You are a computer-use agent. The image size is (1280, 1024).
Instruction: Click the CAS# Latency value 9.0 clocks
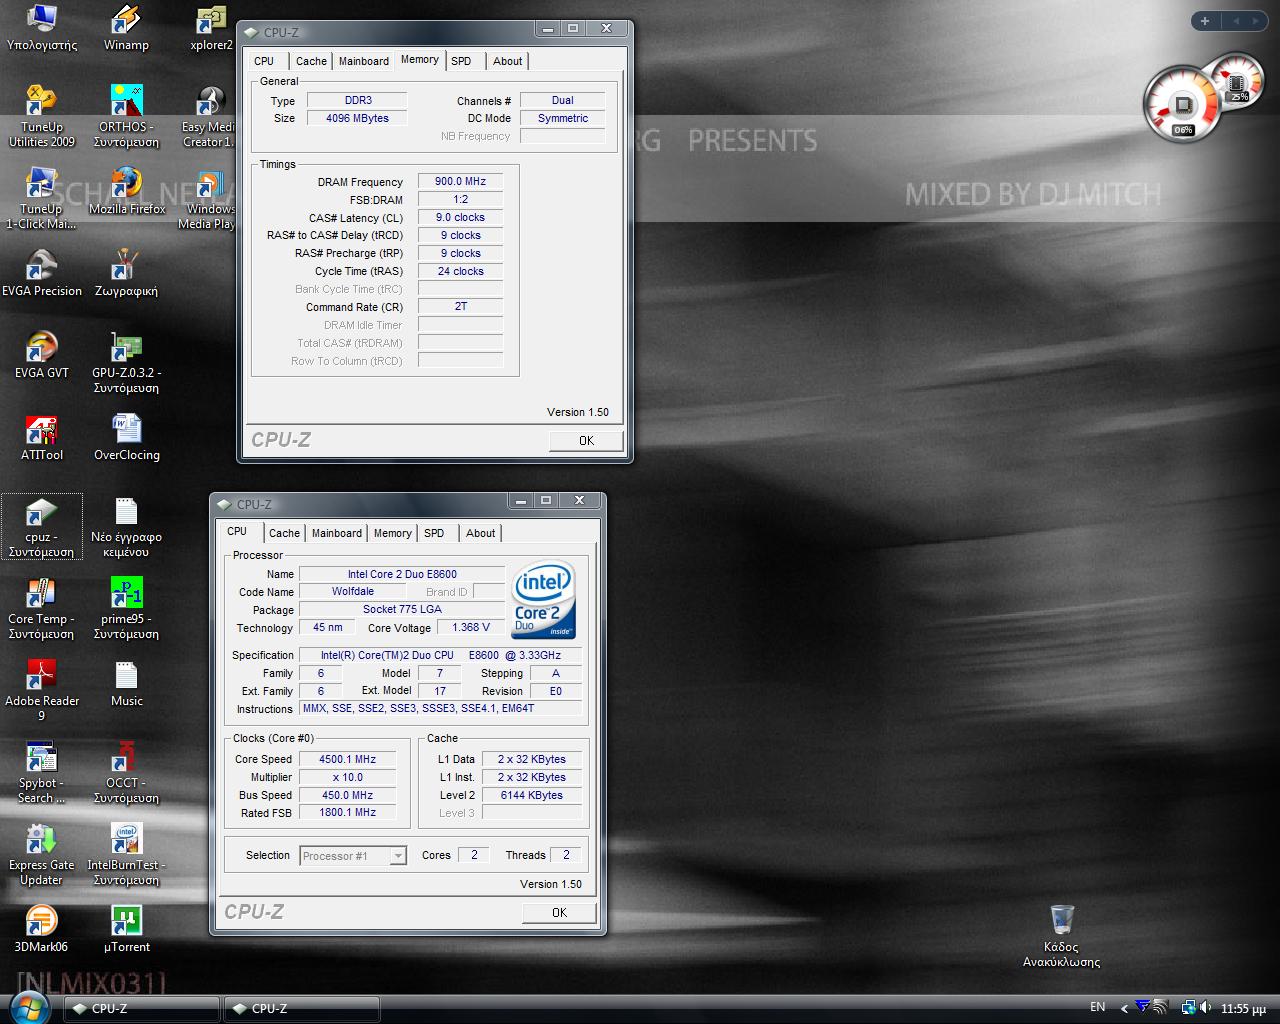tap(460, 217)
